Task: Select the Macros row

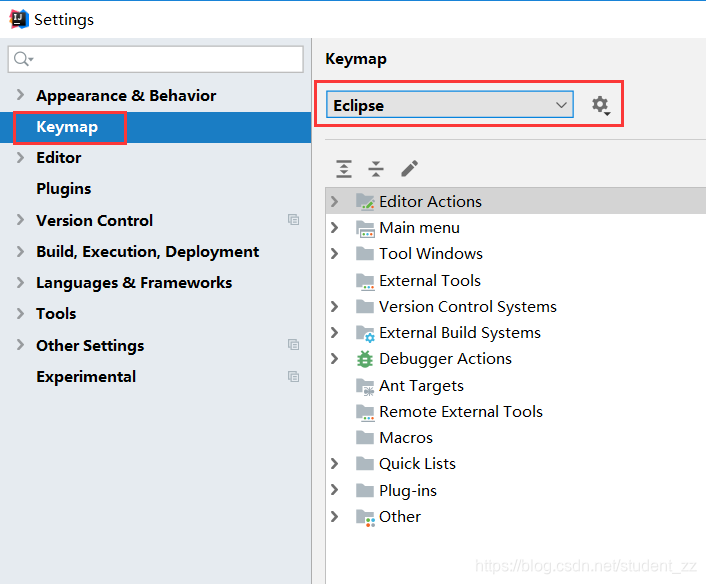Action: 516,438
